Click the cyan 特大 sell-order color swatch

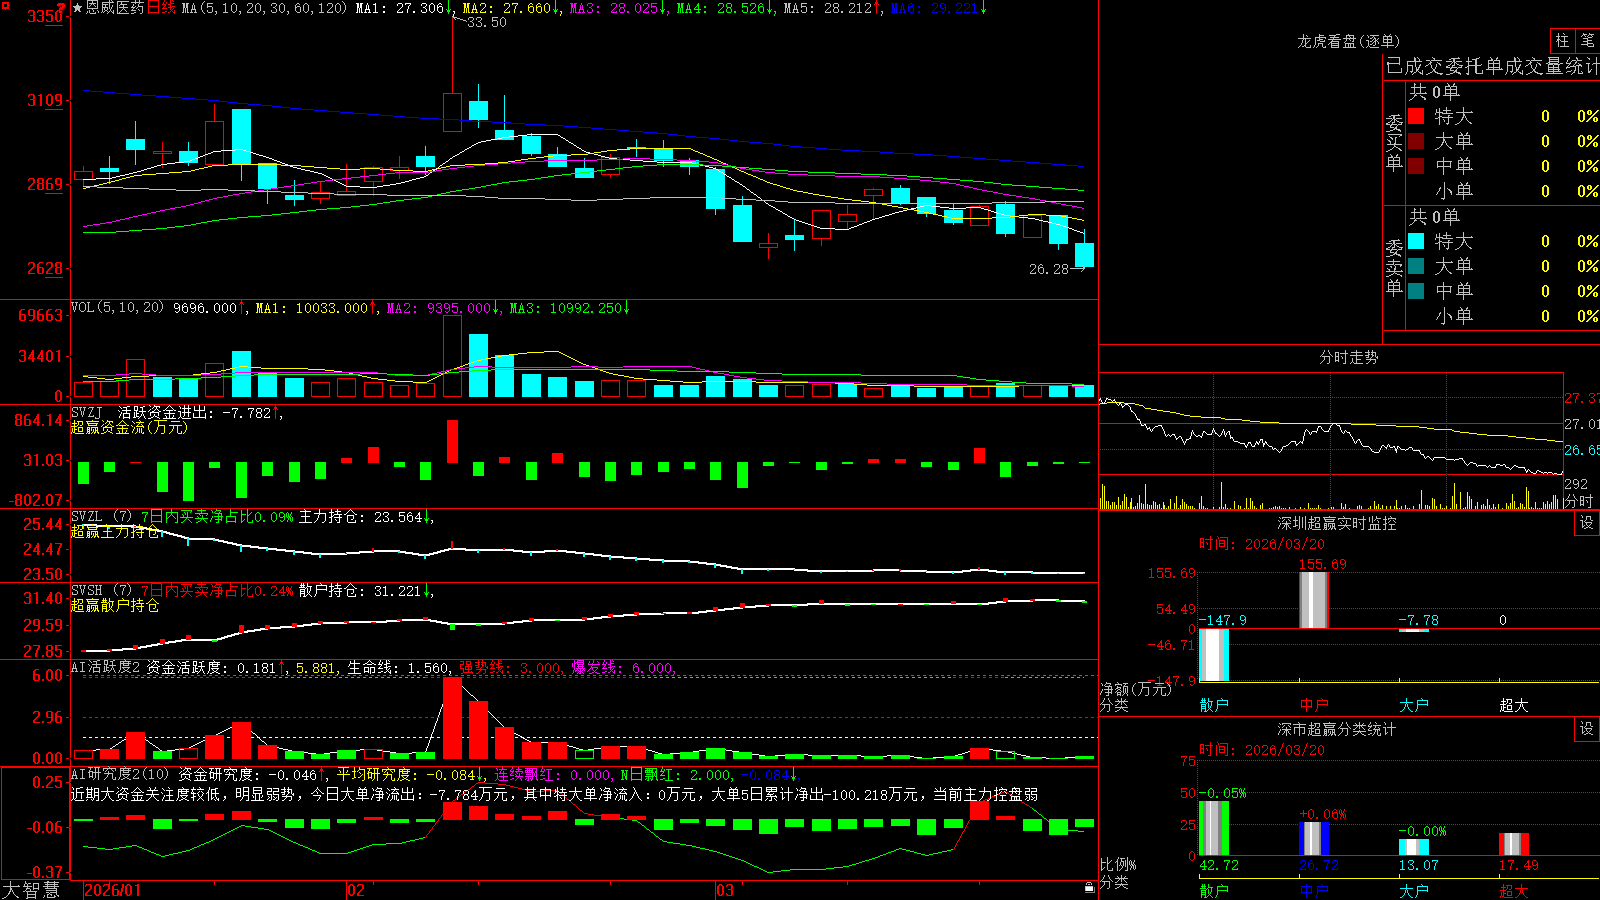(x=1416, y=241)
